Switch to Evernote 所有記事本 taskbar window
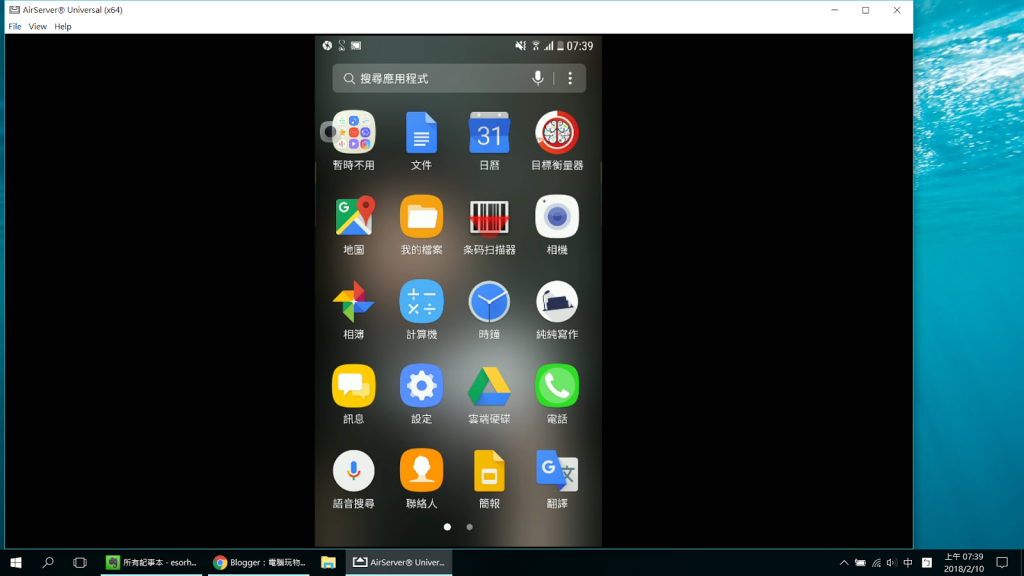 pyautogui.click(x=152, y=562)
